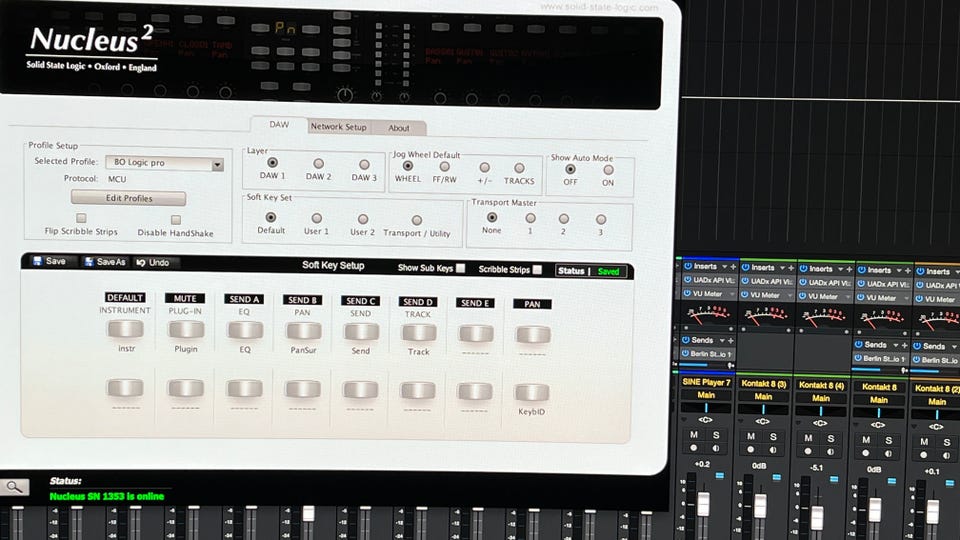Tick the Scribble Strips checkbox in Soft Key Setup
Image resolution: width=960 pixels, height=540 pixels.
538,269
